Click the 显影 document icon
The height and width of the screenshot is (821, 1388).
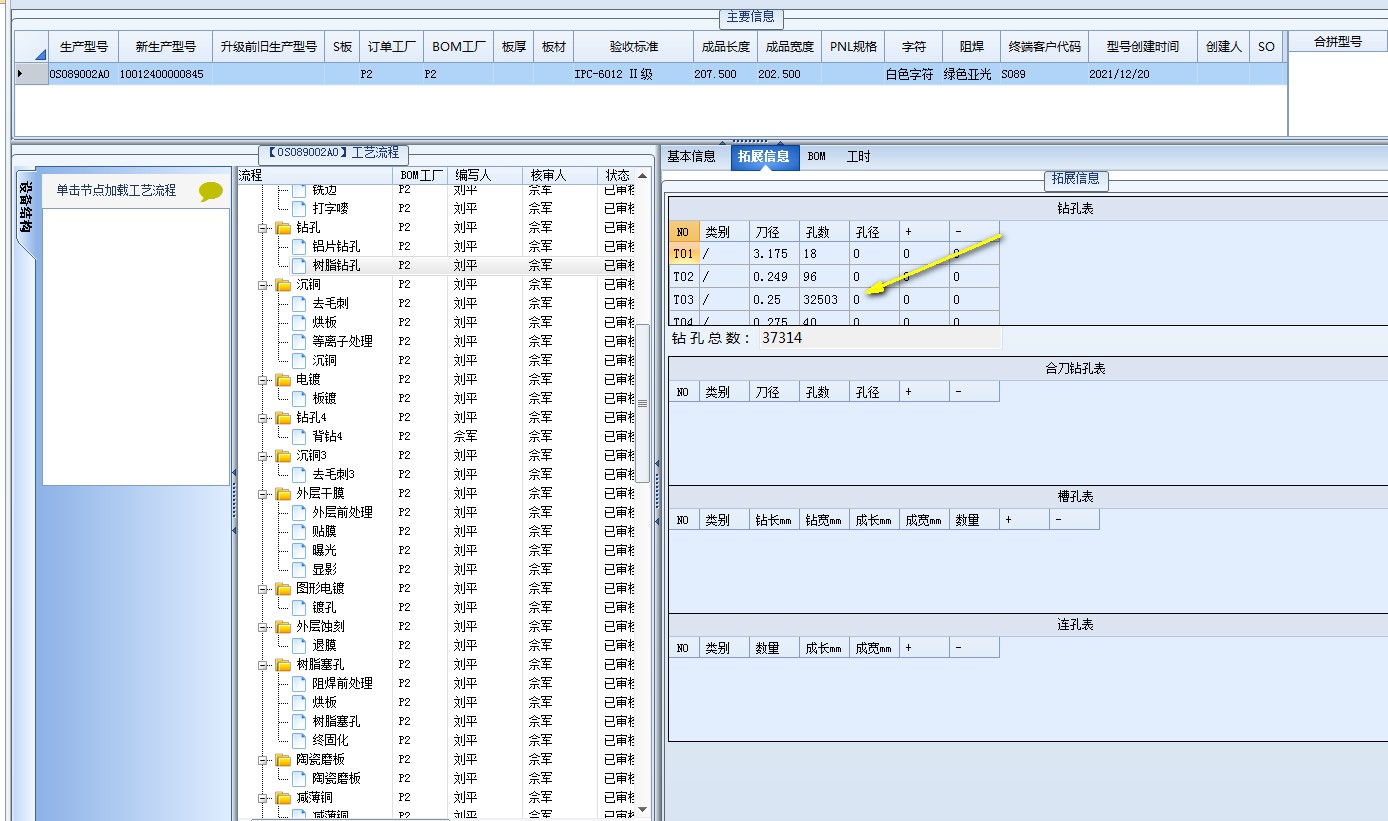pyautogui.click(x=299, y=570)
